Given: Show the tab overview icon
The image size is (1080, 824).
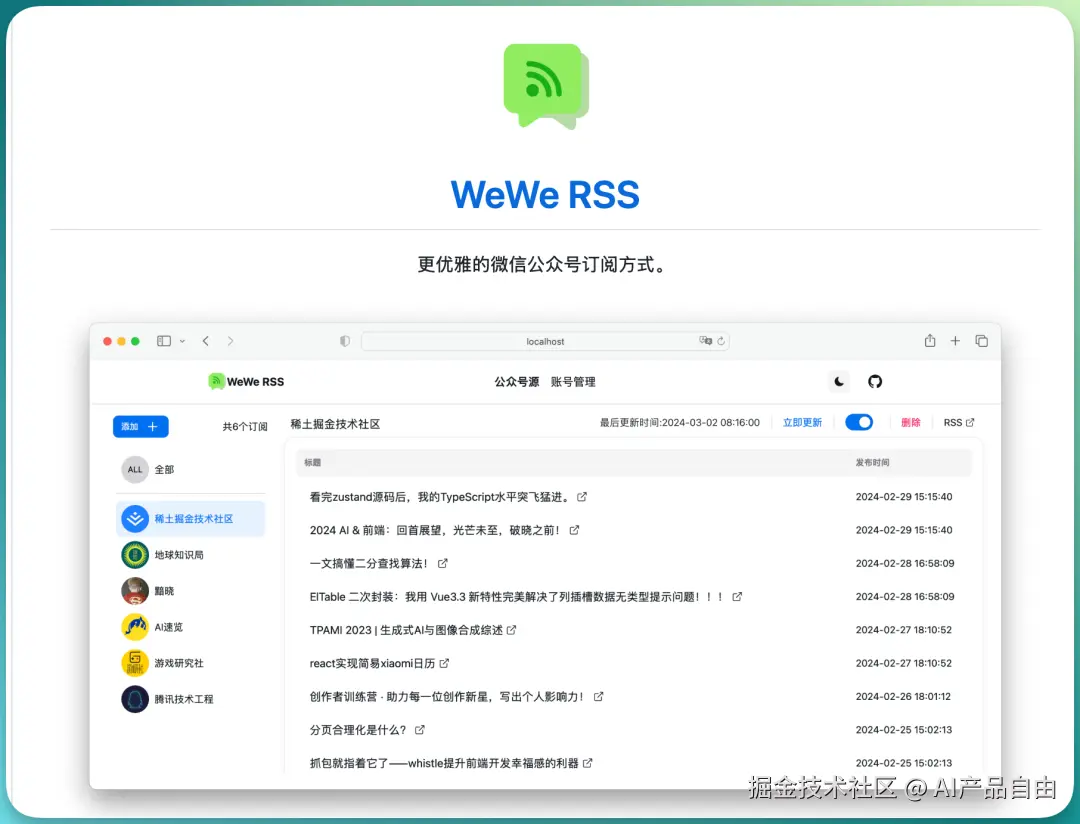Looking at the screenshot, I should (982, 341).
